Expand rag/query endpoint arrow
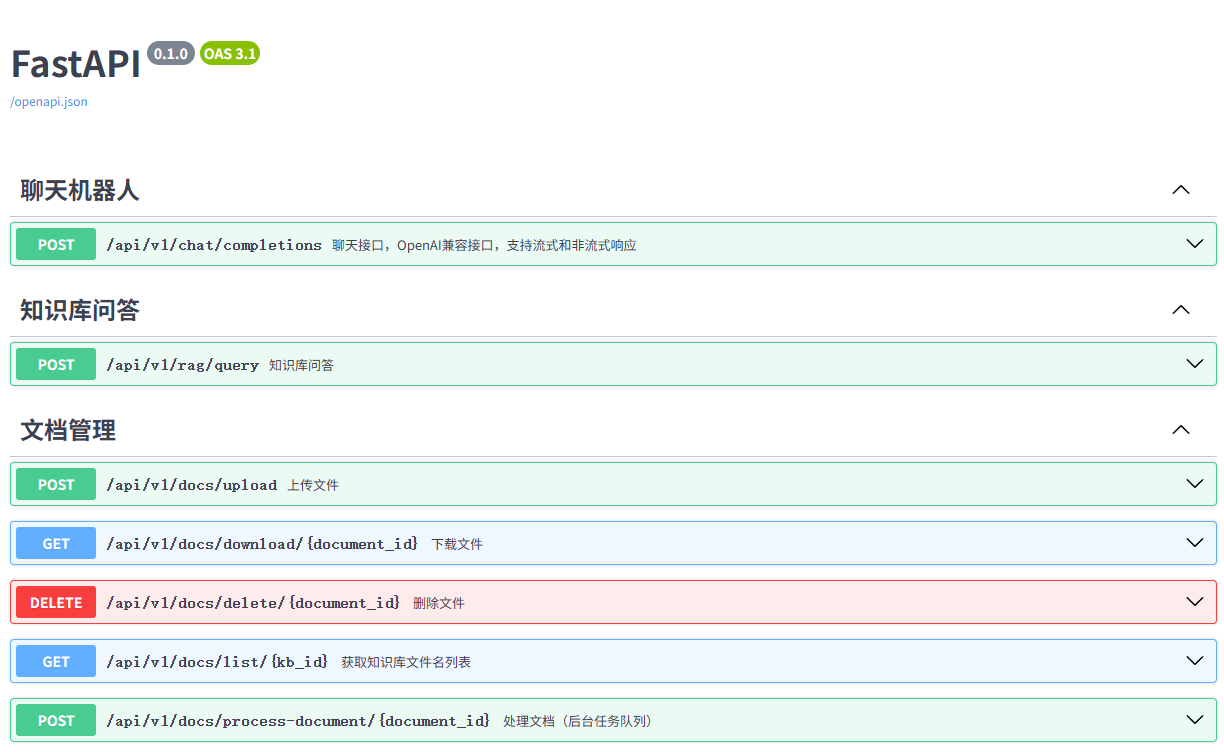Image resolution: width=1224 pixels, height=752 pixels. [x=1194, y=364]
